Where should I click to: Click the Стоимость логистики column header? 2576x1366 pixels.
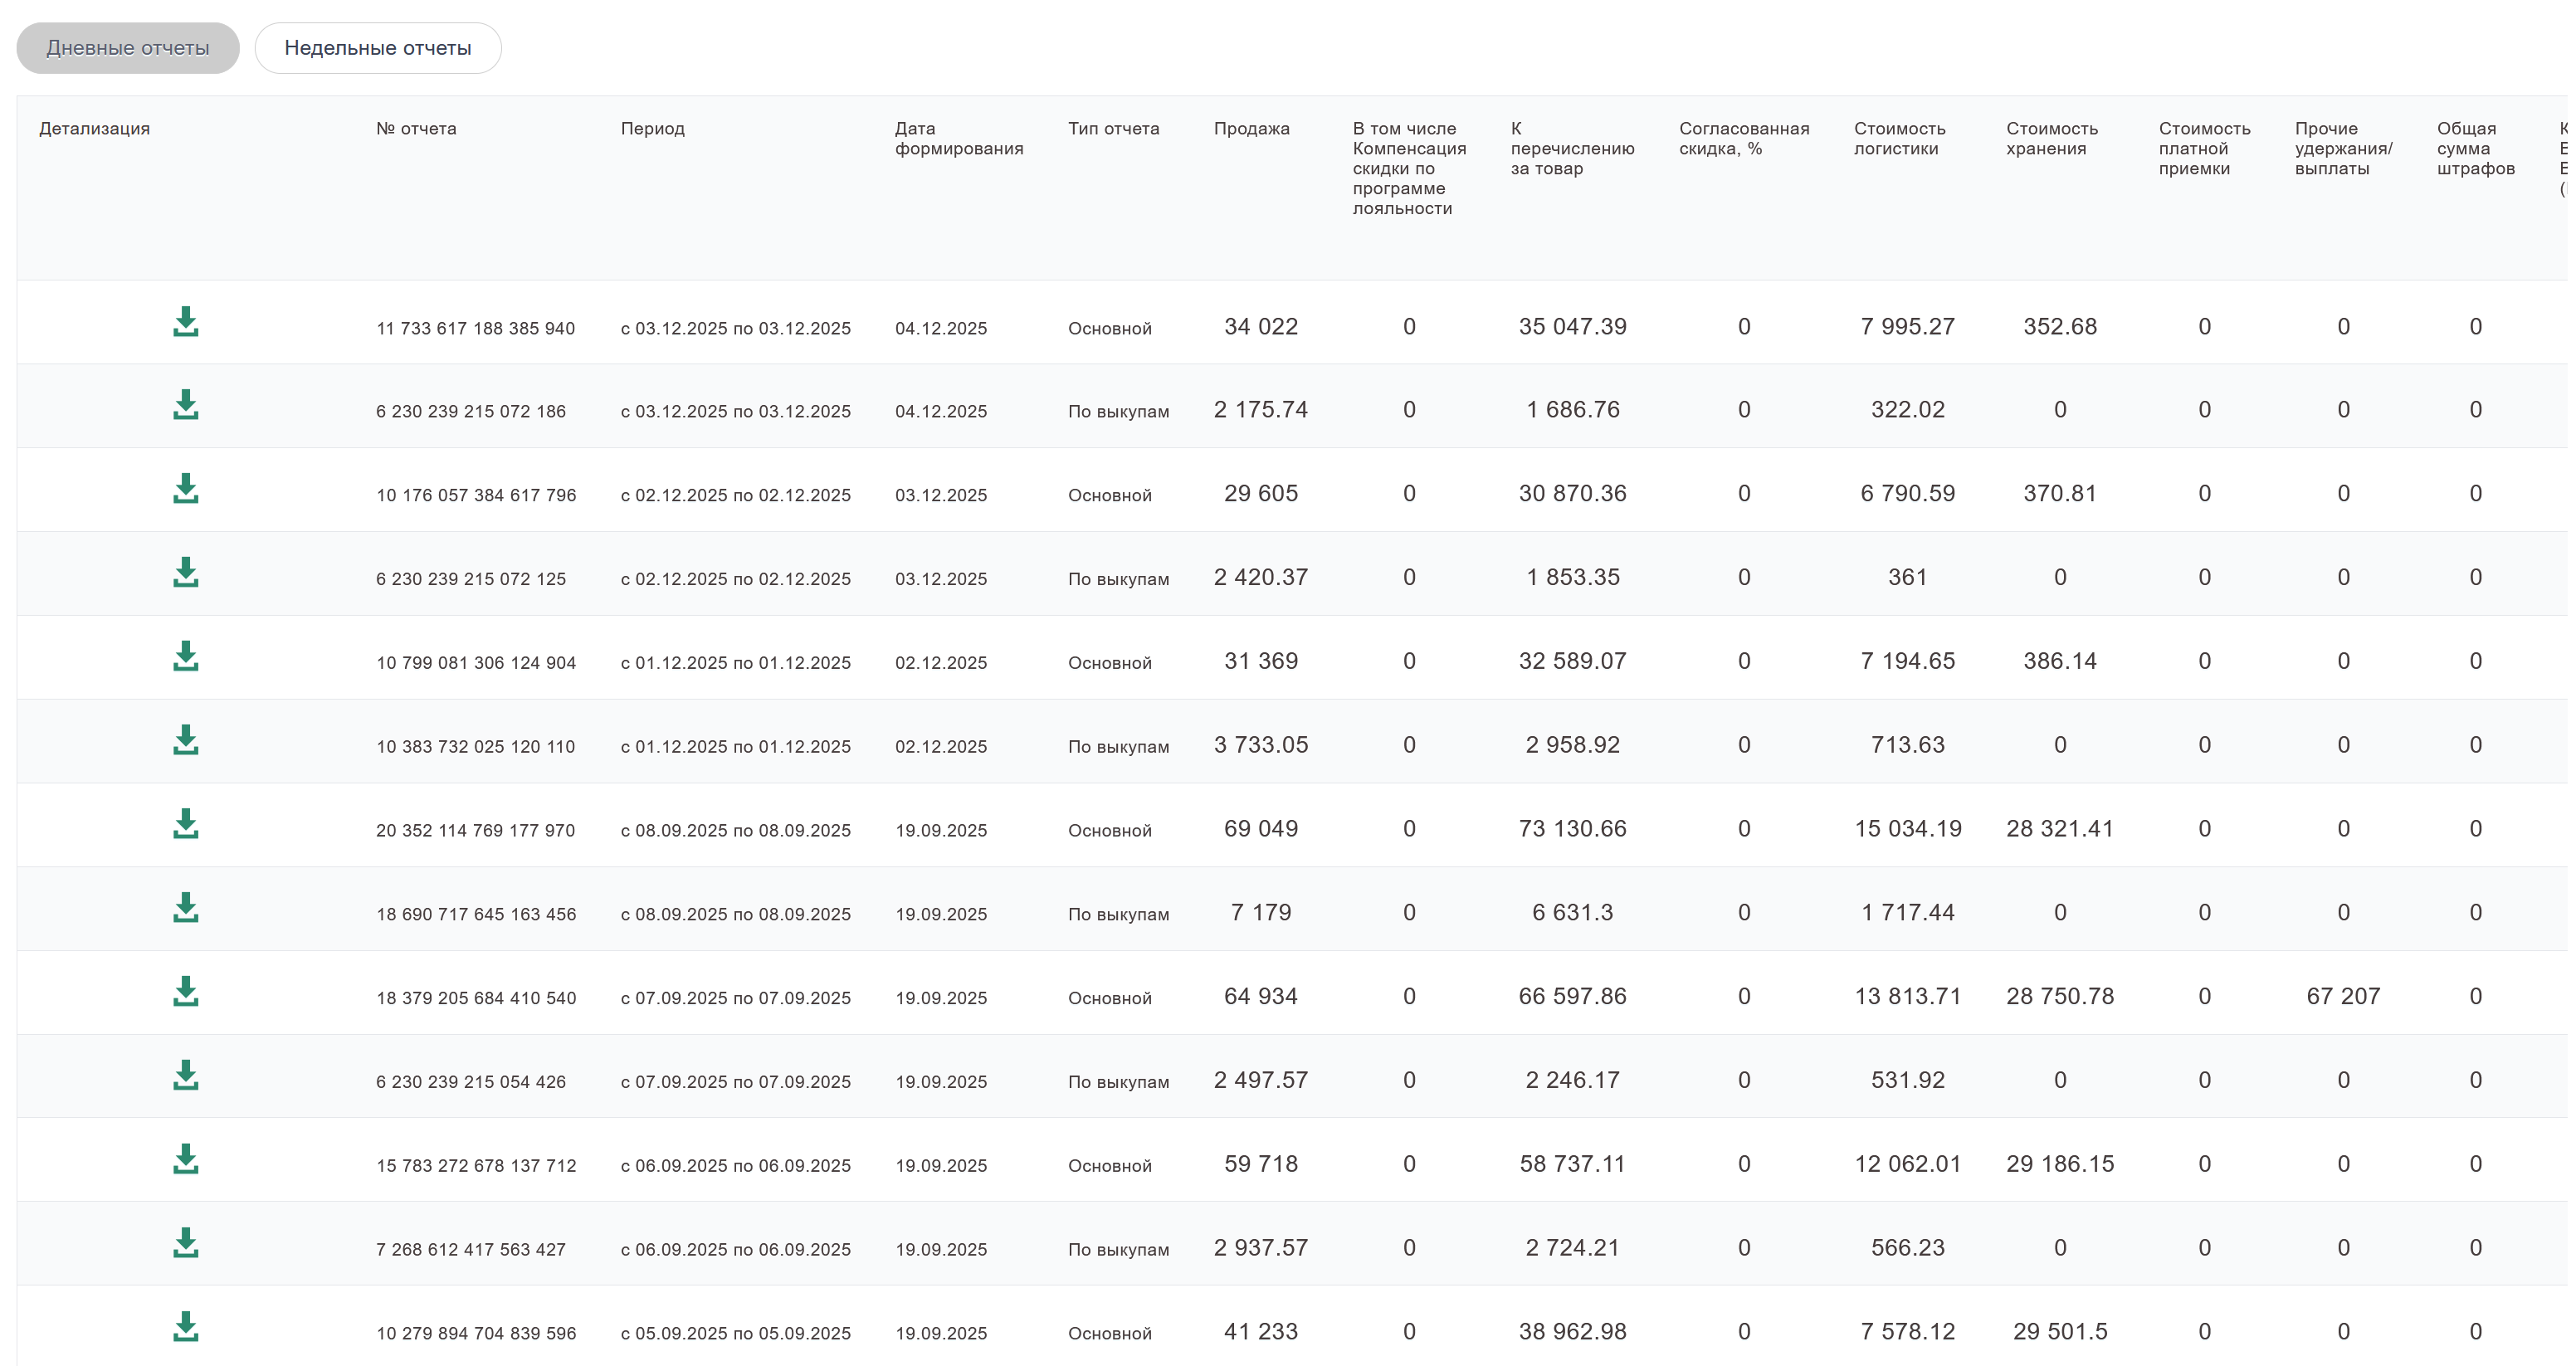click(1899, 139)
